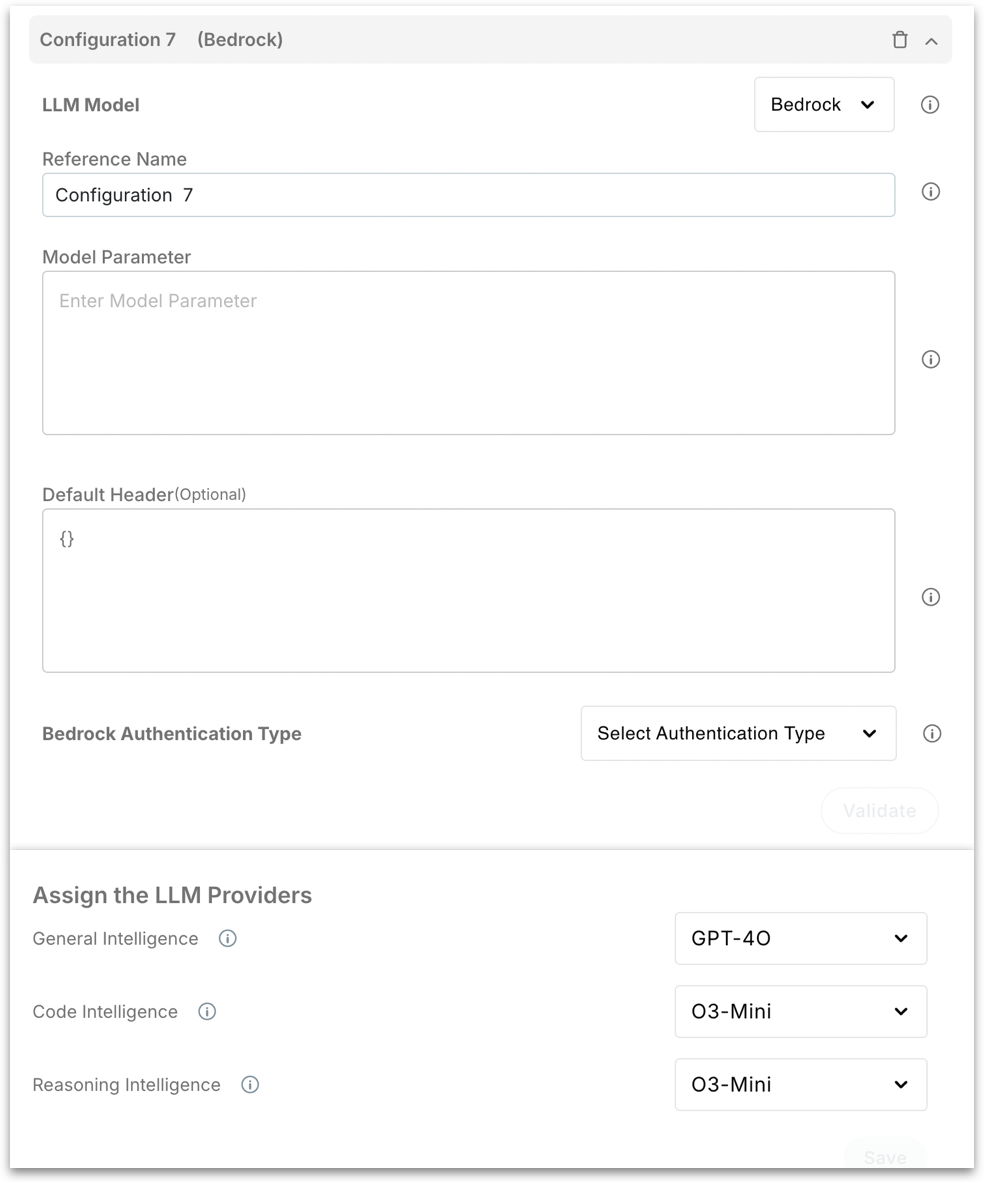Show info for Model Parameter field
This screenshot has height=1182, width=984.
click(930, 359)
